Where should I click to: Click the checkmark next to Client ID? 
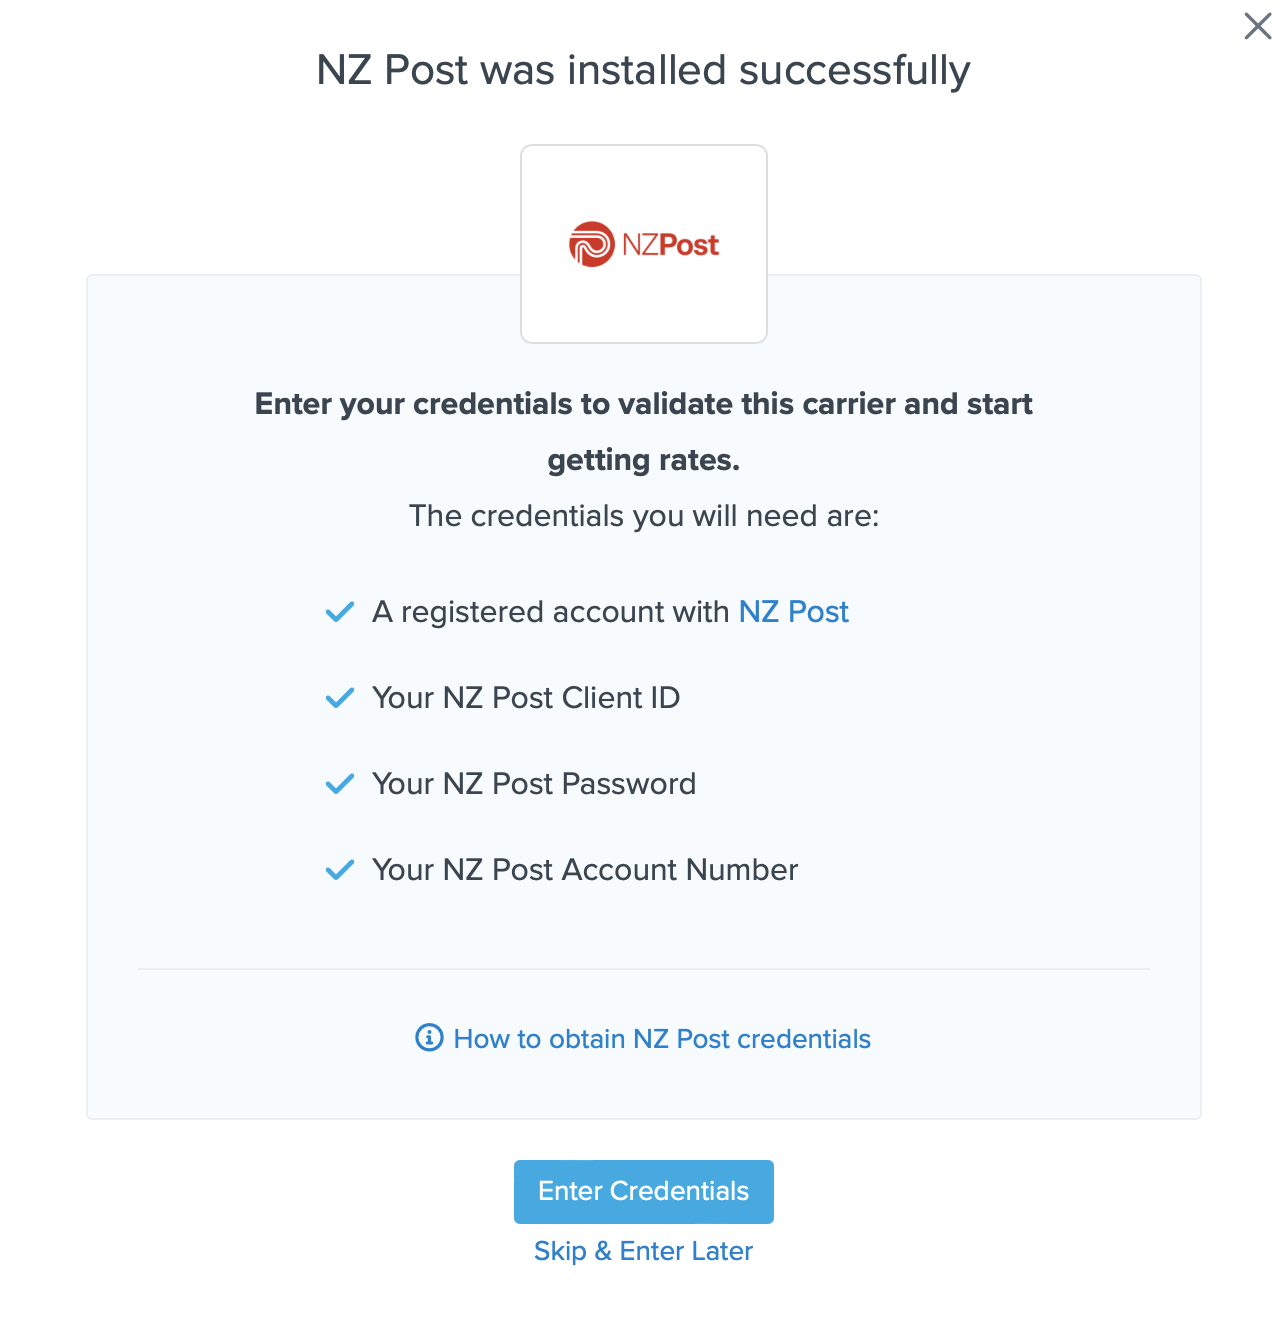tap(340, 698)
